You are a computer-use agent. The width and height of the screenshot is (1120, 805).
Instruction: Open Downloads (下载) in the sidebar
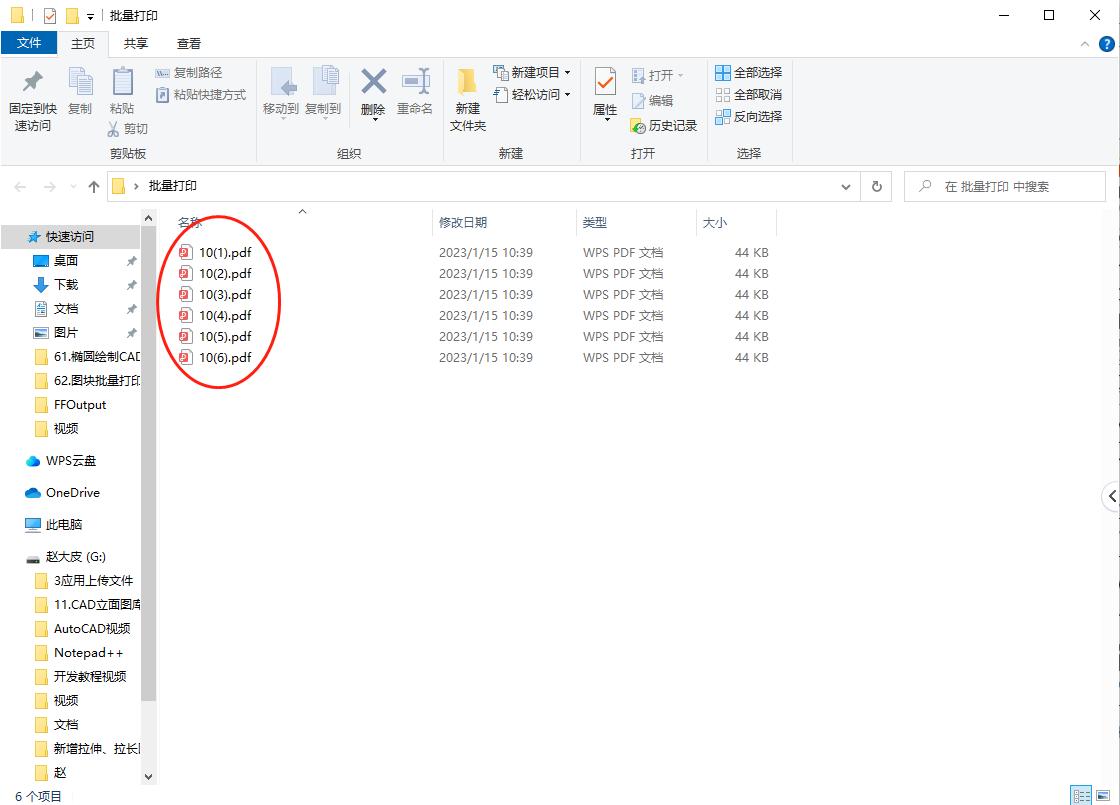tap(66, 284)
